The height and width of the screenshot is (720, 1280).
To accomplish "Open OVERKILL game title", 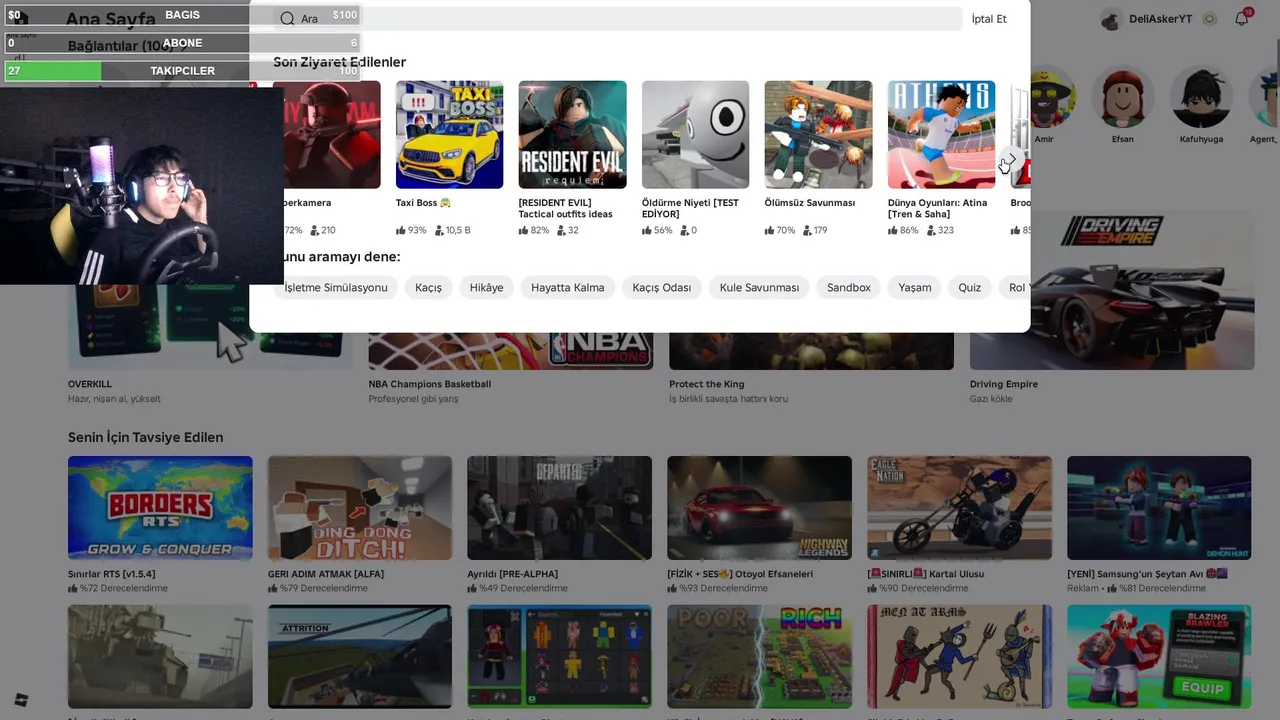I will point(90,384).
